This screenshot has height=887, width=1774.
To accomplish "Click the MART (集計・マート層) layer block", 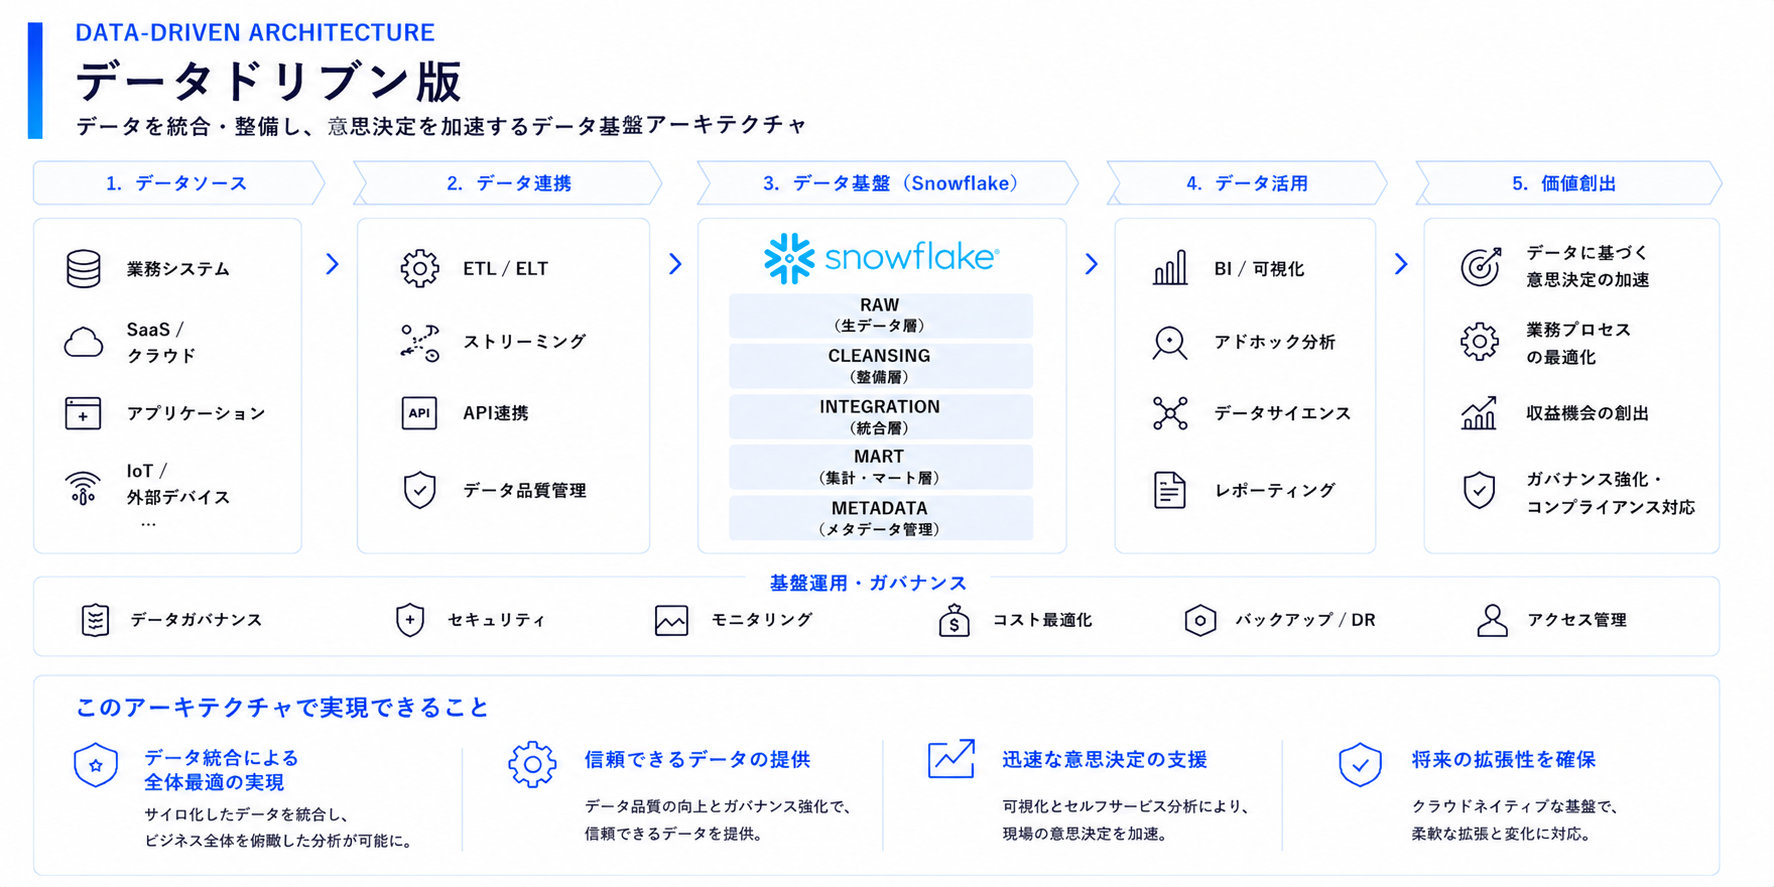I will click(x=880, y=467).
